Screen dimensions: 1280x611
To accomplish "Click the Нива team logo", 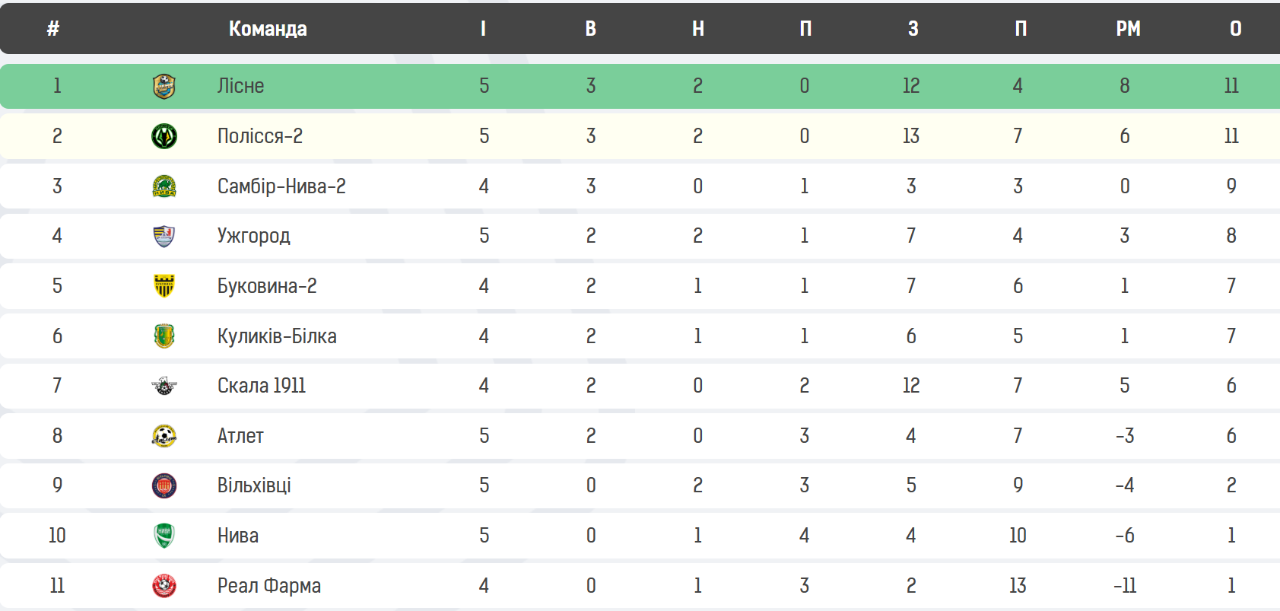I will [164, 536].
